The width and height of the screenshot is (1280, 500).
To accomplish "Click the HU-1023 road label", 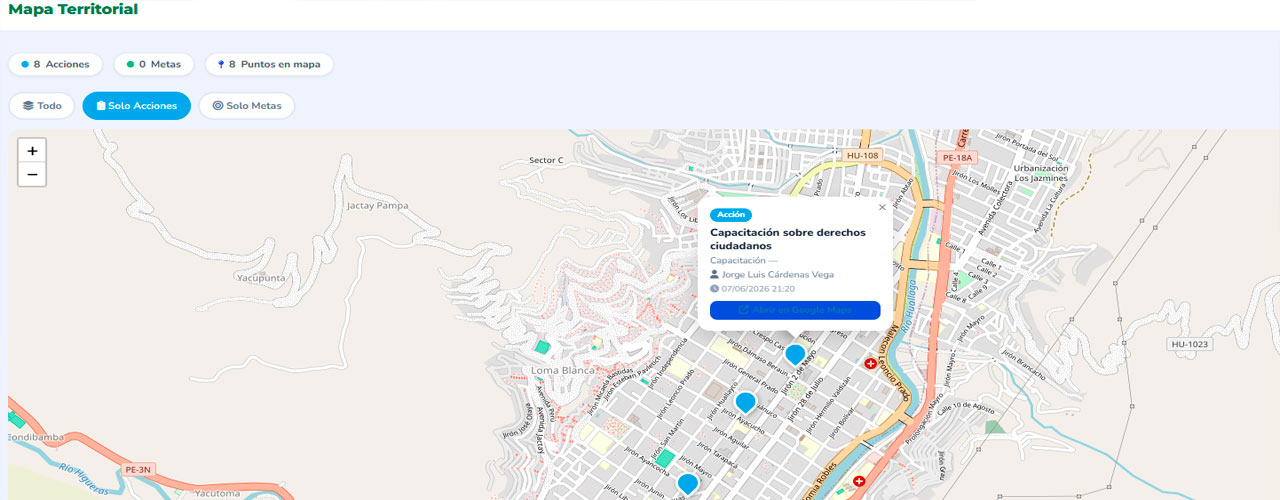I will (1189, 344).
